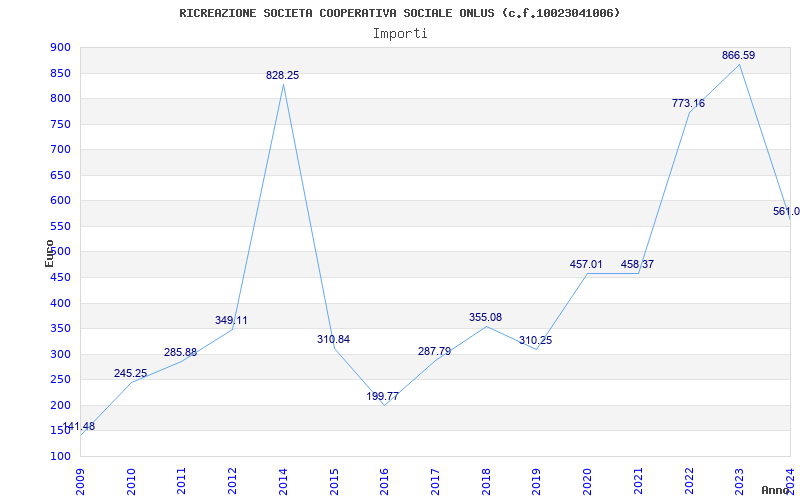Viewport: 800px width, 500px height.
Task: Click the 199.77 data label
Action: click(383, 396)
